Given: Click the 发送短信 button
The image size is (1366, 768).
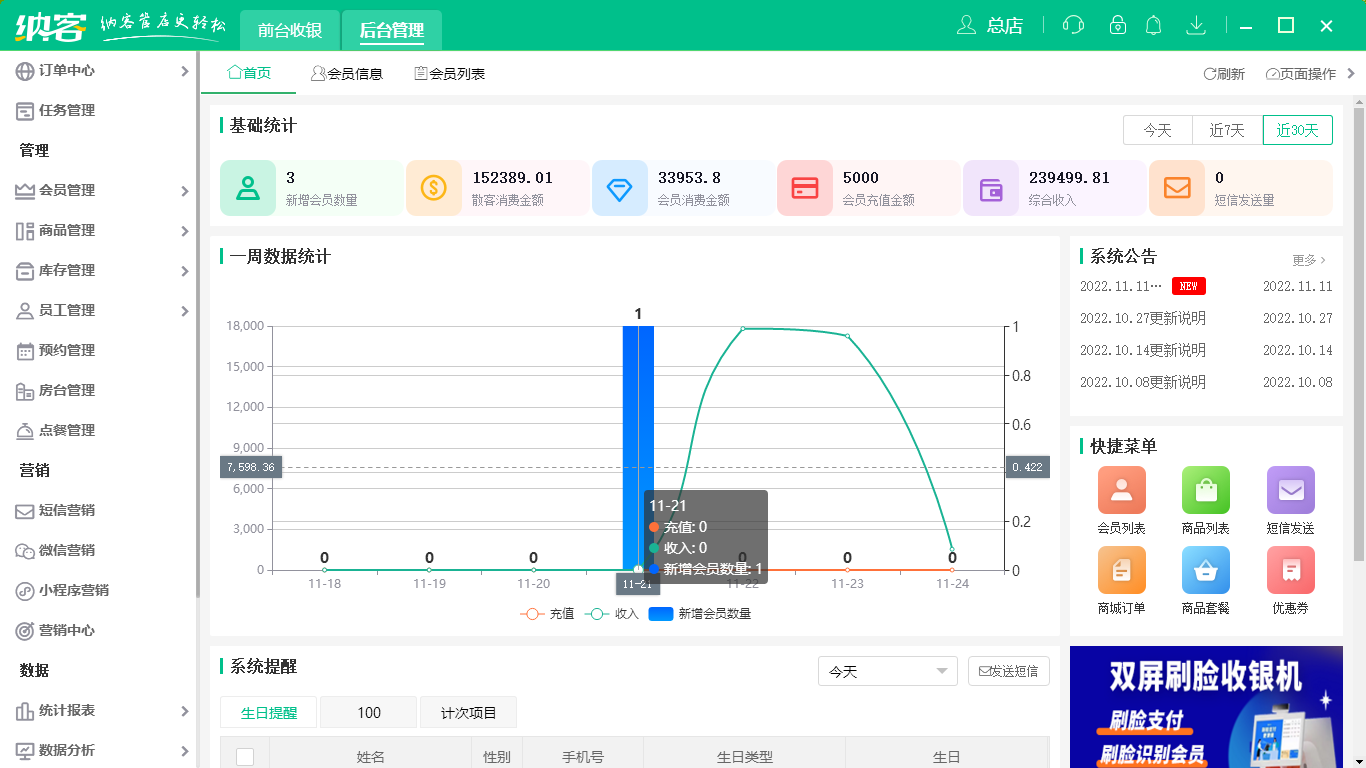Looking at the screenshot, I should (1008, 671).
